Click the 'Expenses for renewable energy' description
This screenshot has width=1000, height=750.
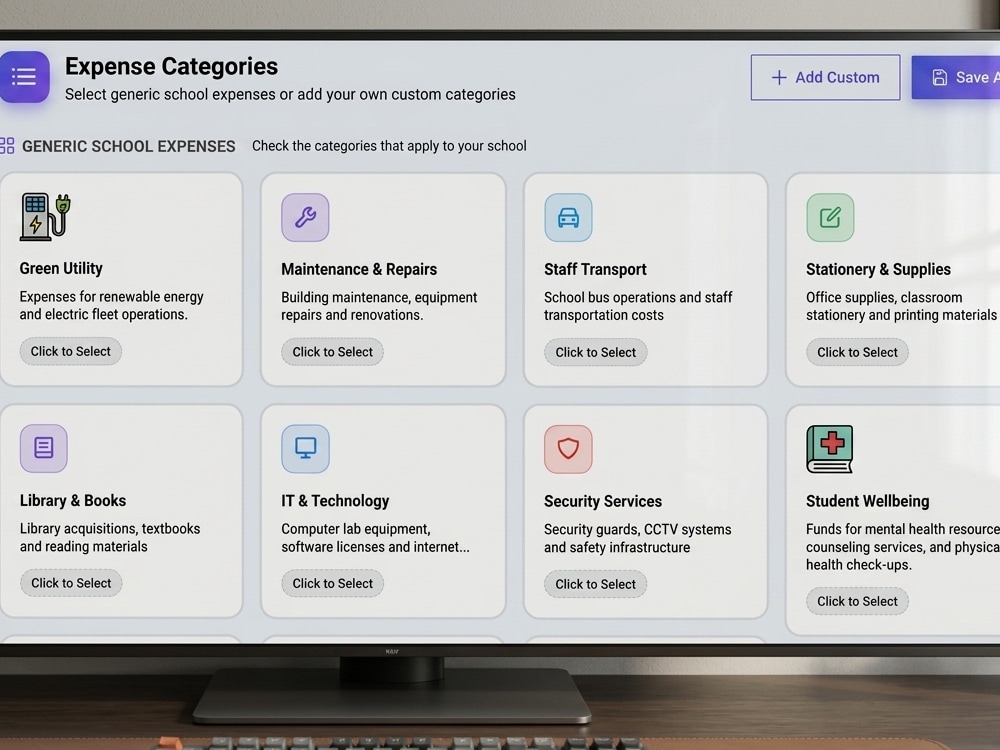point(112,305)
